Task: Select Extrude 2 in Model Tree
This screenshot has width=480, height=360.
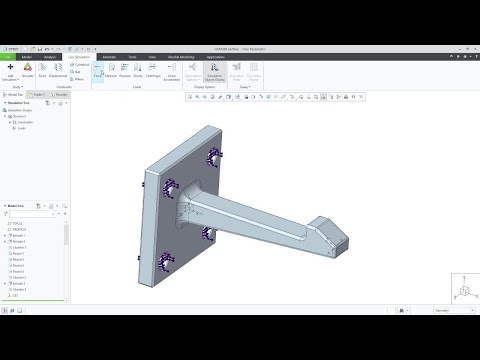Action: pos(17,242)
